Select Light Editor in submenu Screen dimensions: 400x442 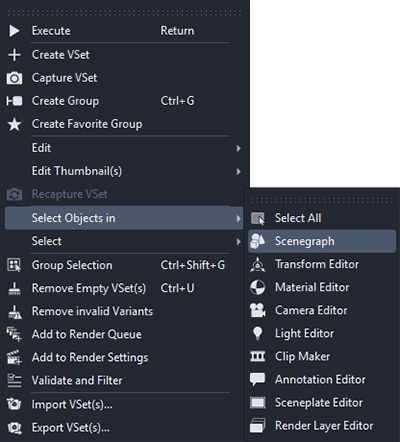pyautogui.click(x=322, y=334)
